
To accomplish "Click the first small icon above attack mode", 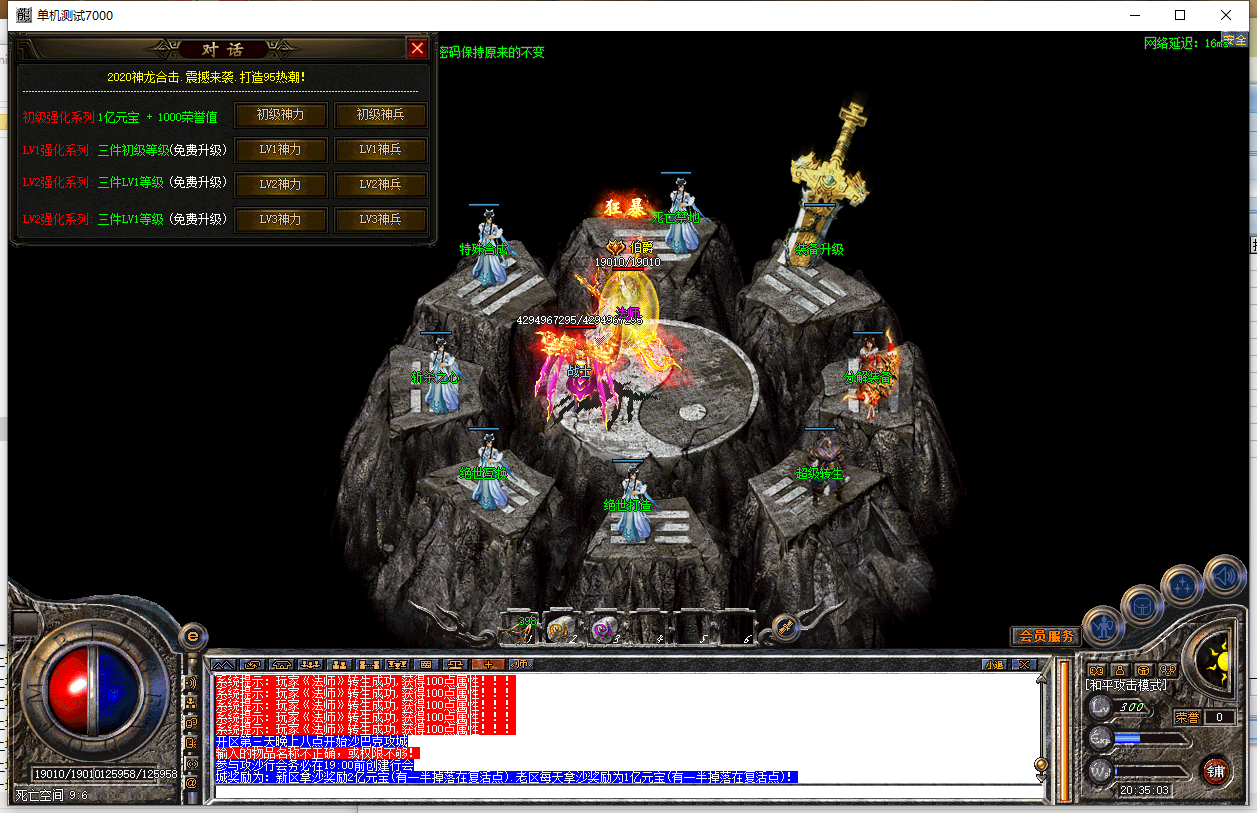I will coord(1096,670).
